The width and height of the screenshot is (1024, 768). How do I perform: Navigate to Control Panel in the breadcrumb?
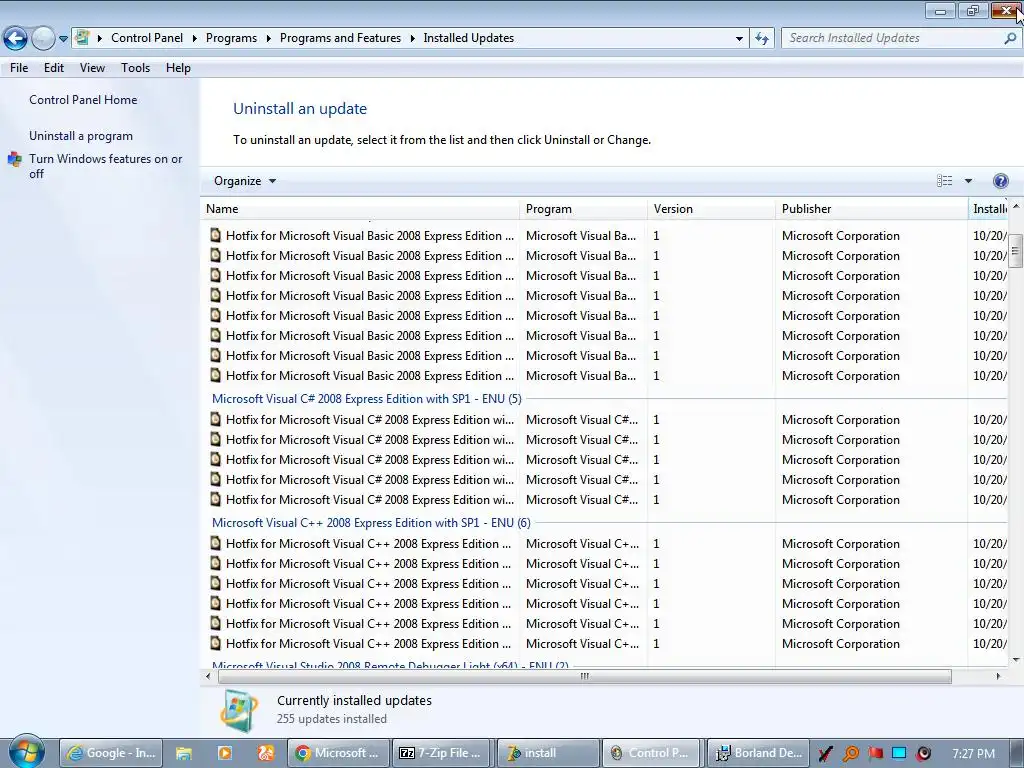tap(147, 38)
